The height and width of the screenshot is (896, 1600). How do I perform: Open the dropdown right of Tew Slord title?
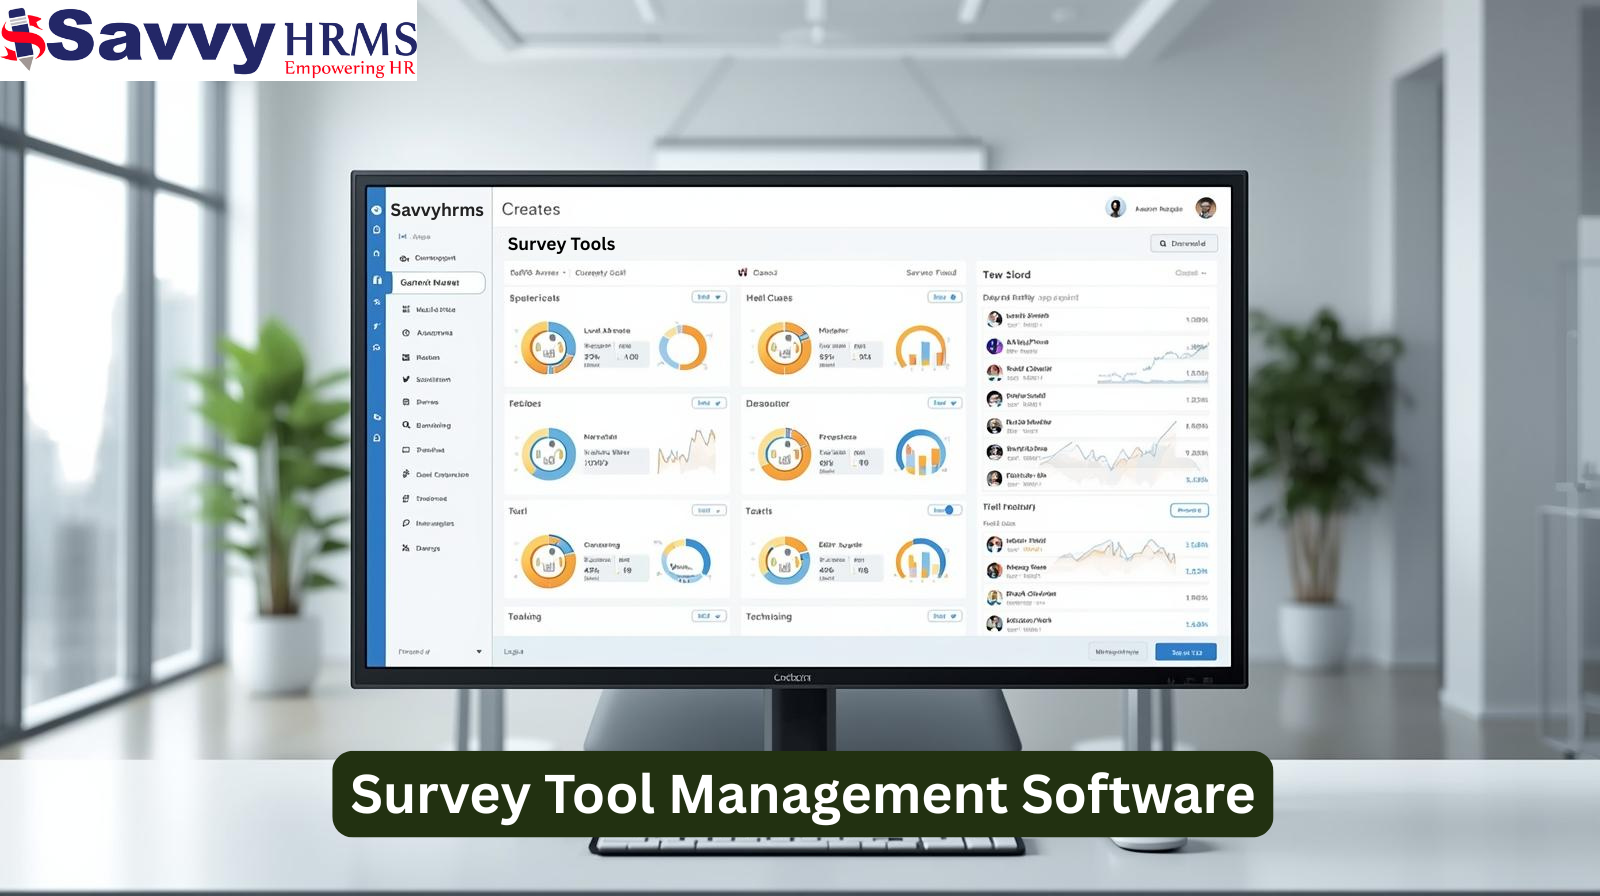point(1191,273)
